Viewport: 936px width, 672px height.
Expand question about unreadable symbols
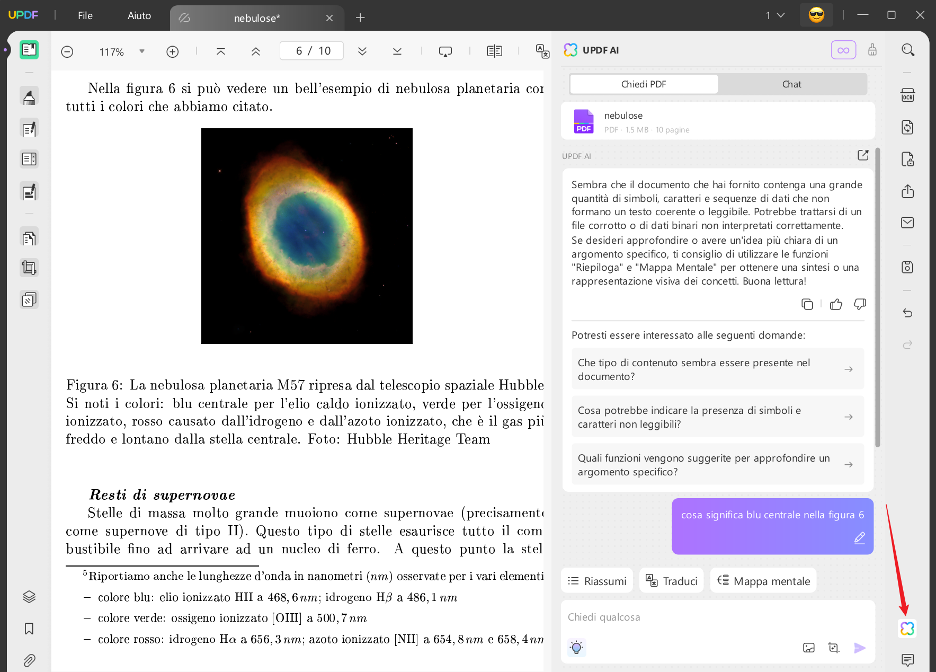tap(717, 417)
